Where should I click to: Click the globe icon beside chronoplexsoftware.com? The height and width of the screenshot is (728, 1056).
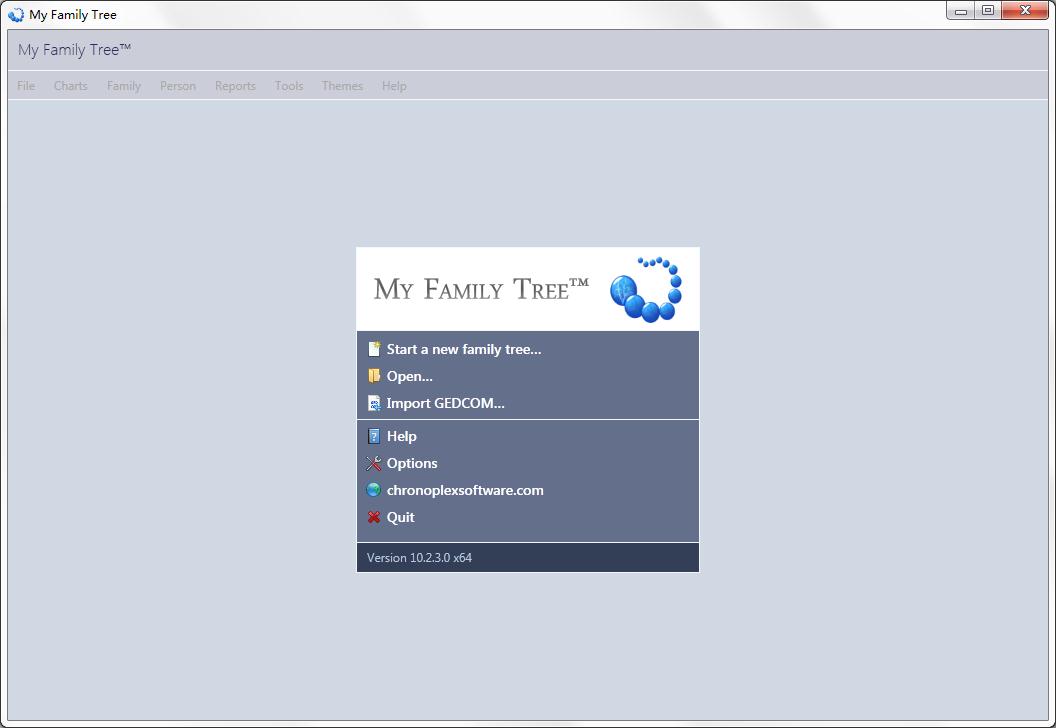click(374, 490)
